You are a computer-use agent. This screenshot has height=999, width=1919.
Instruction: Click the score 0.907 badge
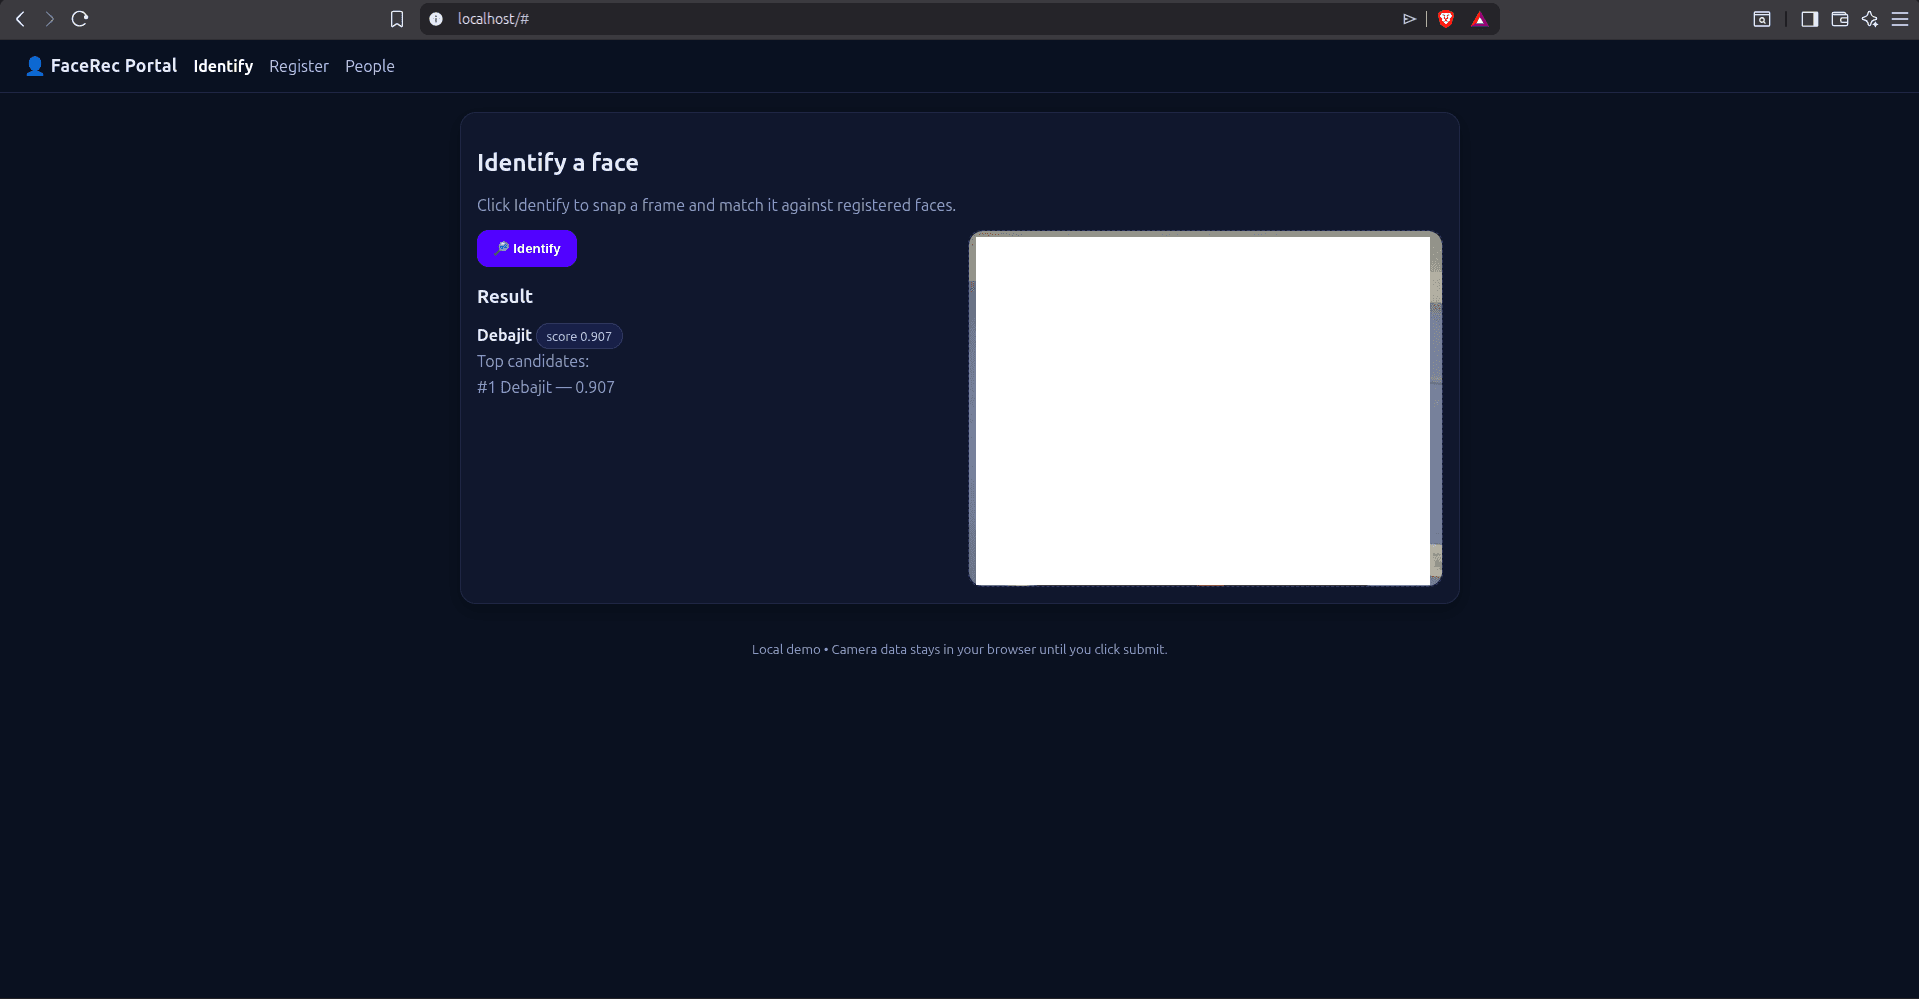[579, 336]
